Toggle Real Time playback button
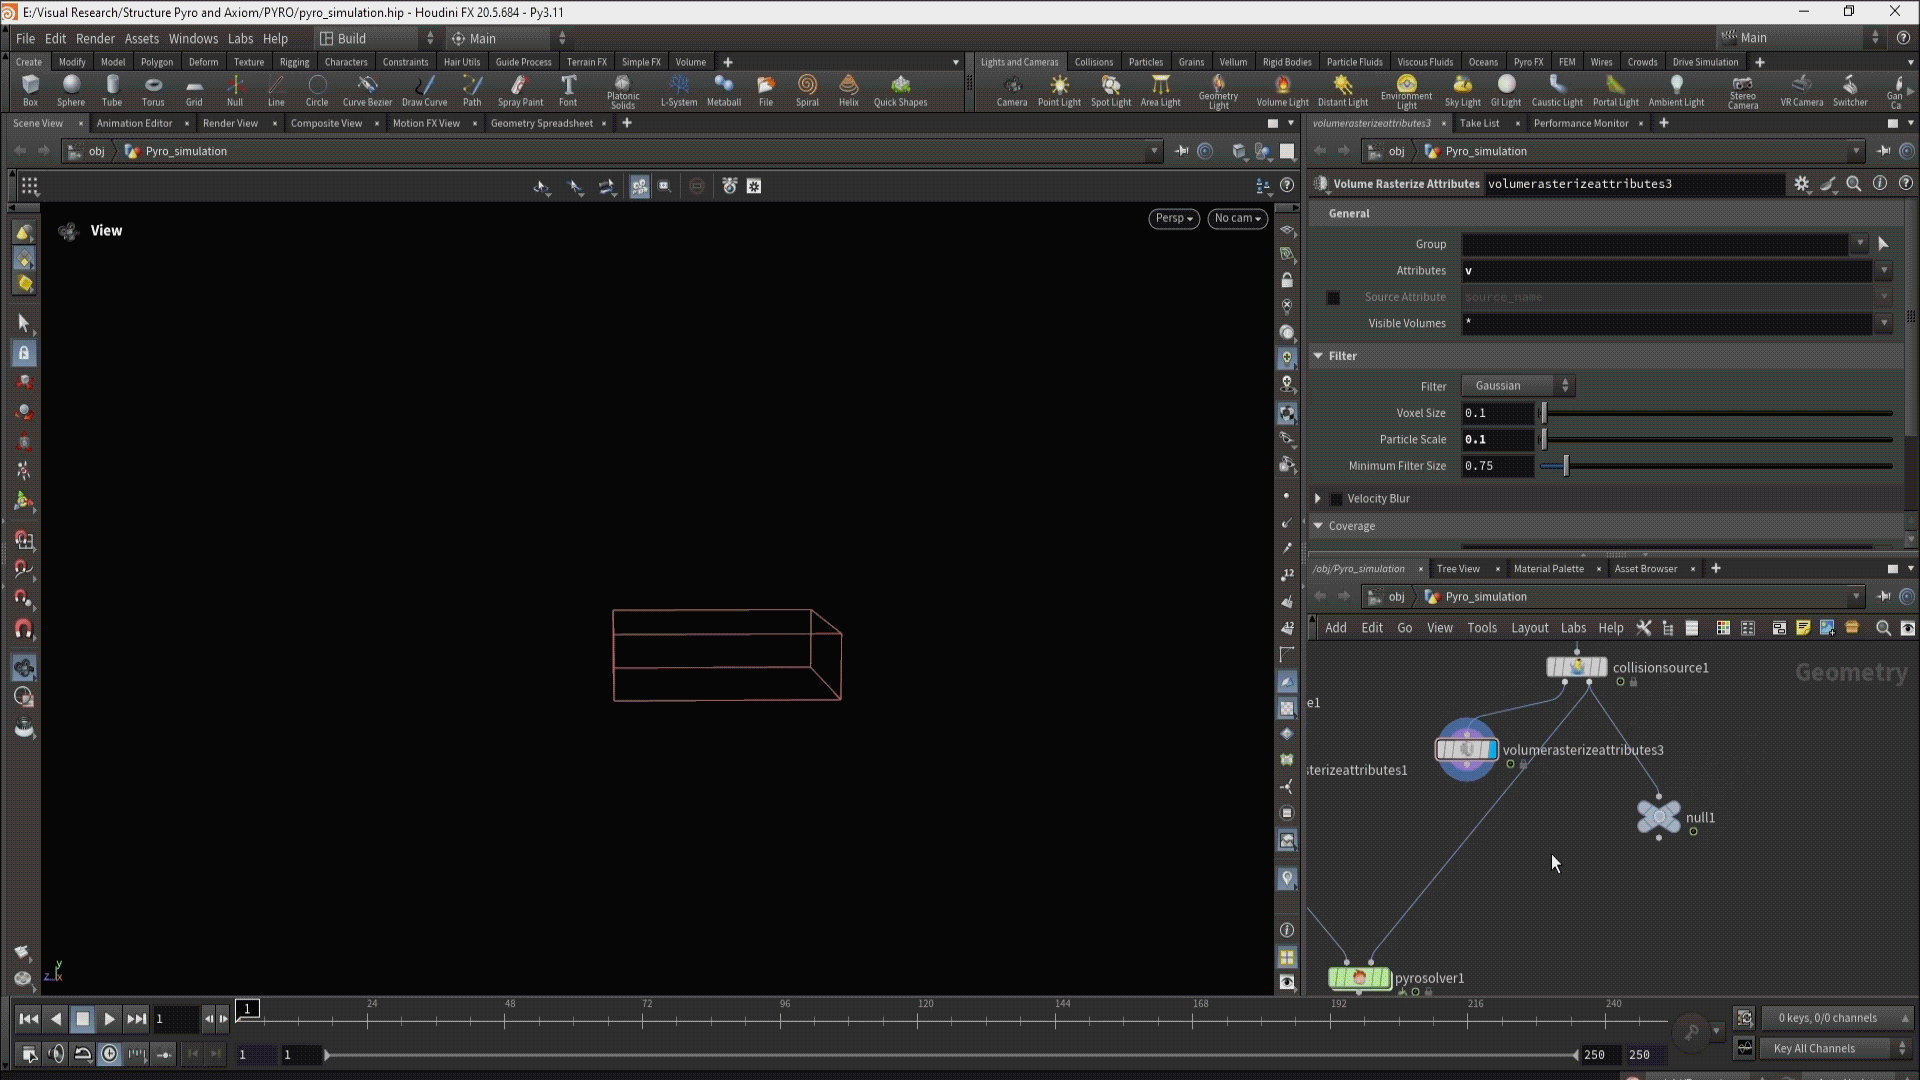Image resolution: width=1920 pixels, height=1080 pixels. point(109,1054)
